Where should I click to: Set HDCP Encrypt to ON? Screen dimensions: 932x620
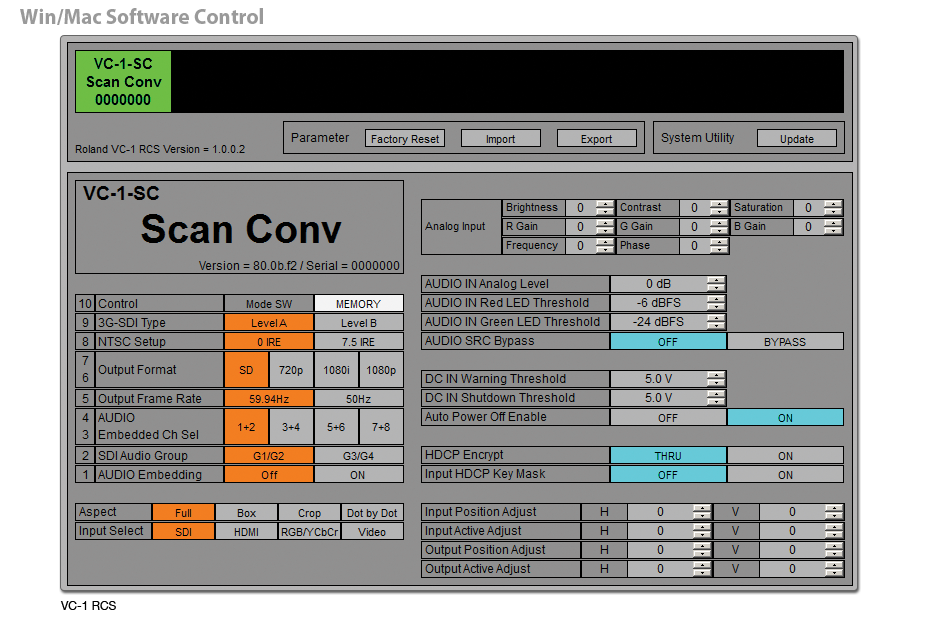tap(785, 455)
